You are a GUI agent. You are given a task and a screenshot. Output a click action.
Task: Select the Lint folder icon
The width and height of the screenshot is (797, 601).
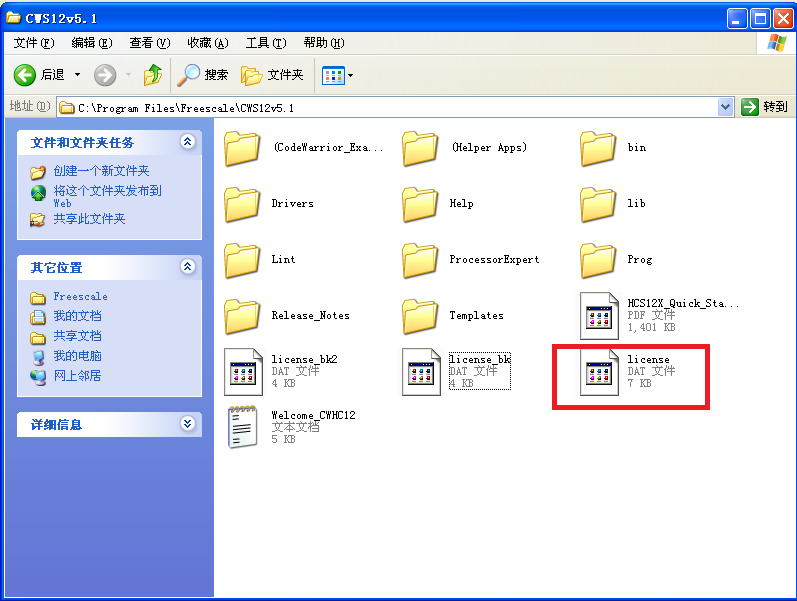(x=242, y=260)
